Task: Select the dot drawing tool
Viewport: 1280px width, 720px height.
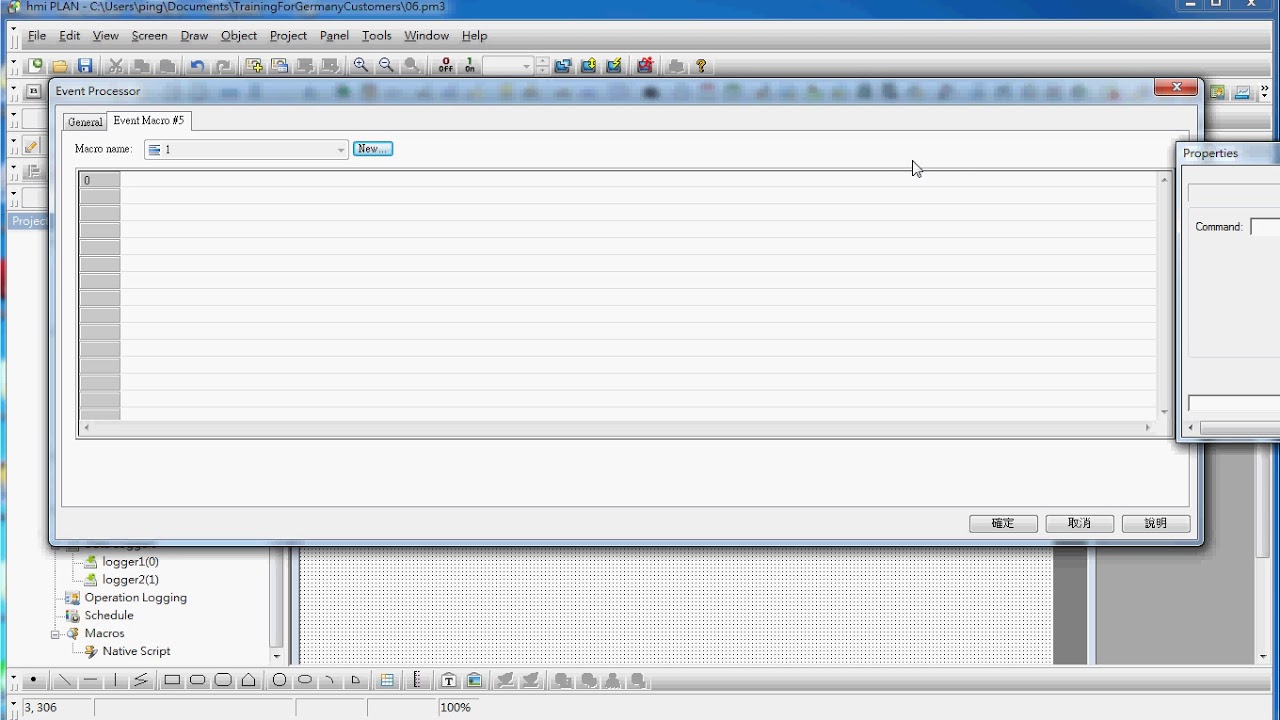Action: (x=33, y=680)
